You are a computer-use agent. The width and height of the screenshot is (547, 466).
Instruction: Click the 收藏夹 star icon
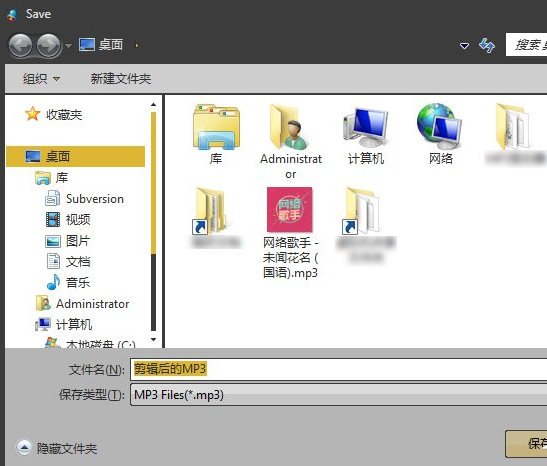pos(32,114)
